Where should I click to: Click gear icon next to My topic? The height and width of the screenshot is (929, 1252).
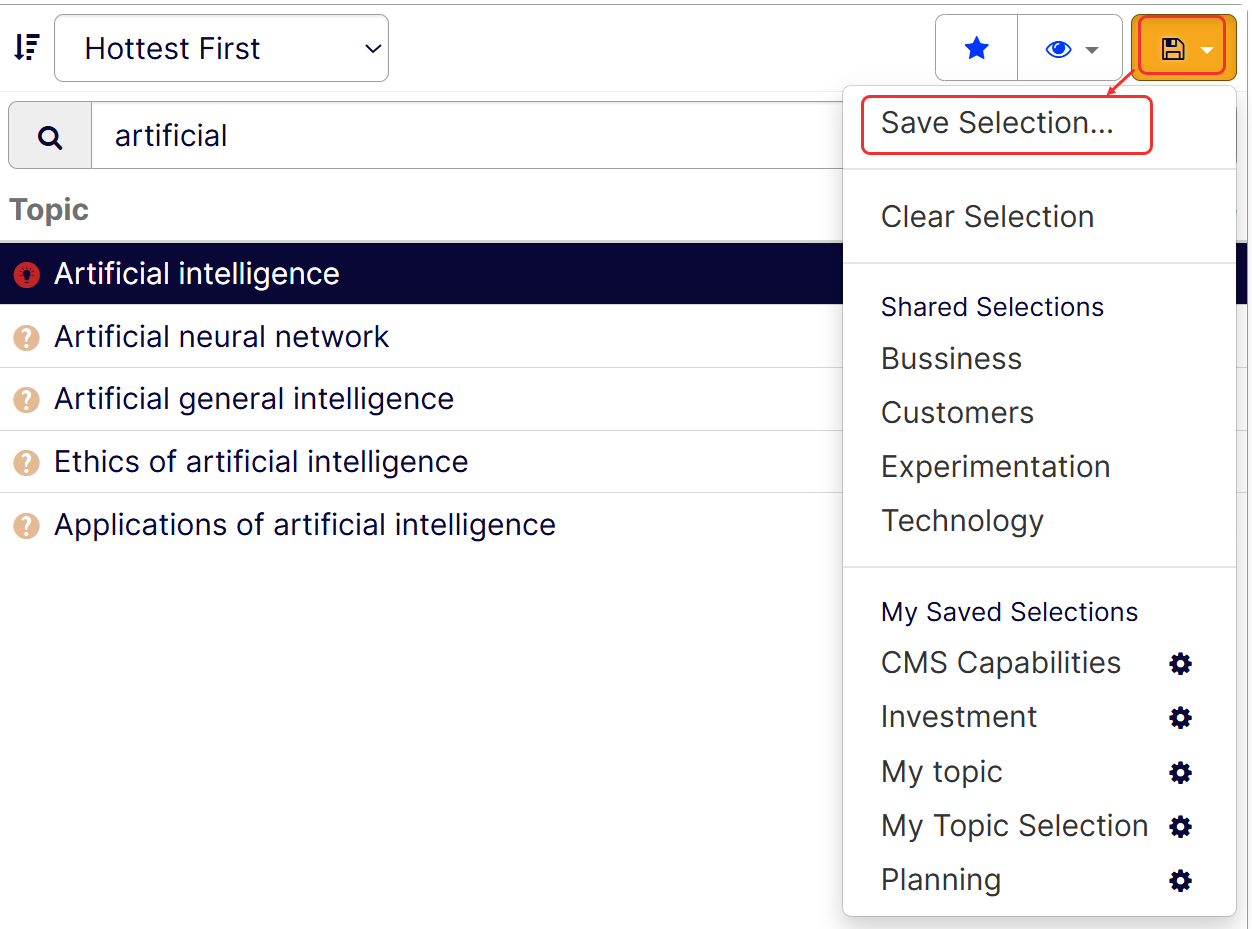coord(1181,772)
